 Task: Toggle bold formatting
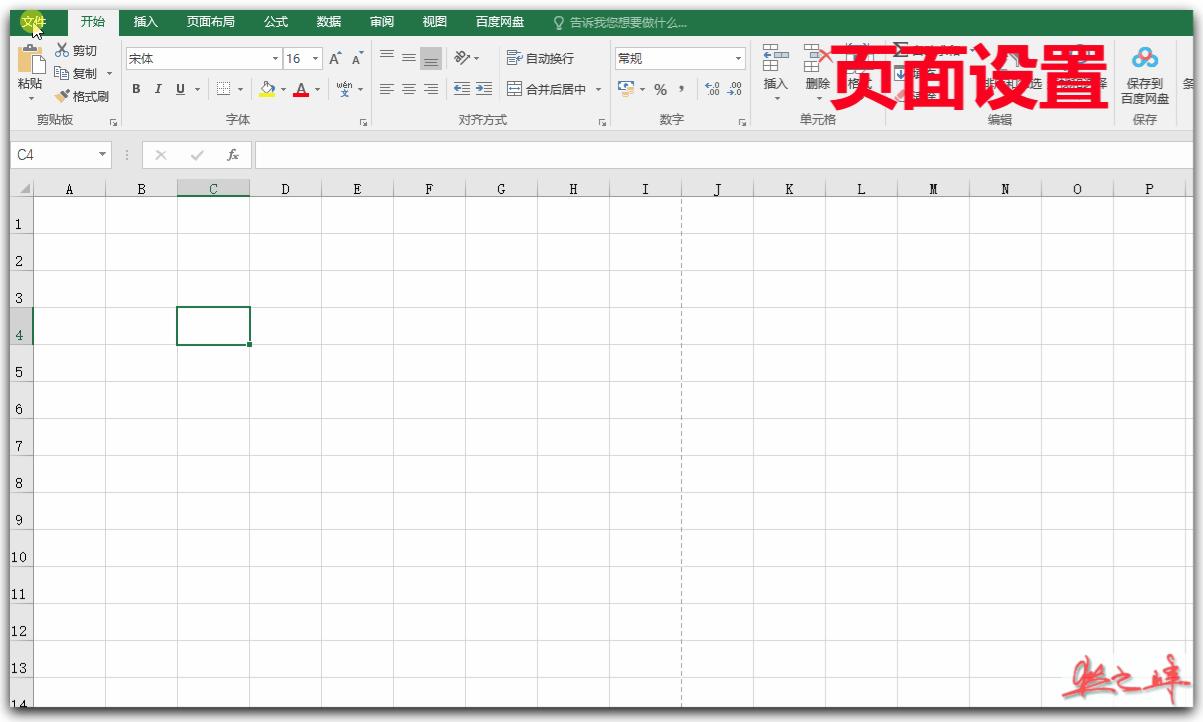tap(135, 89)
